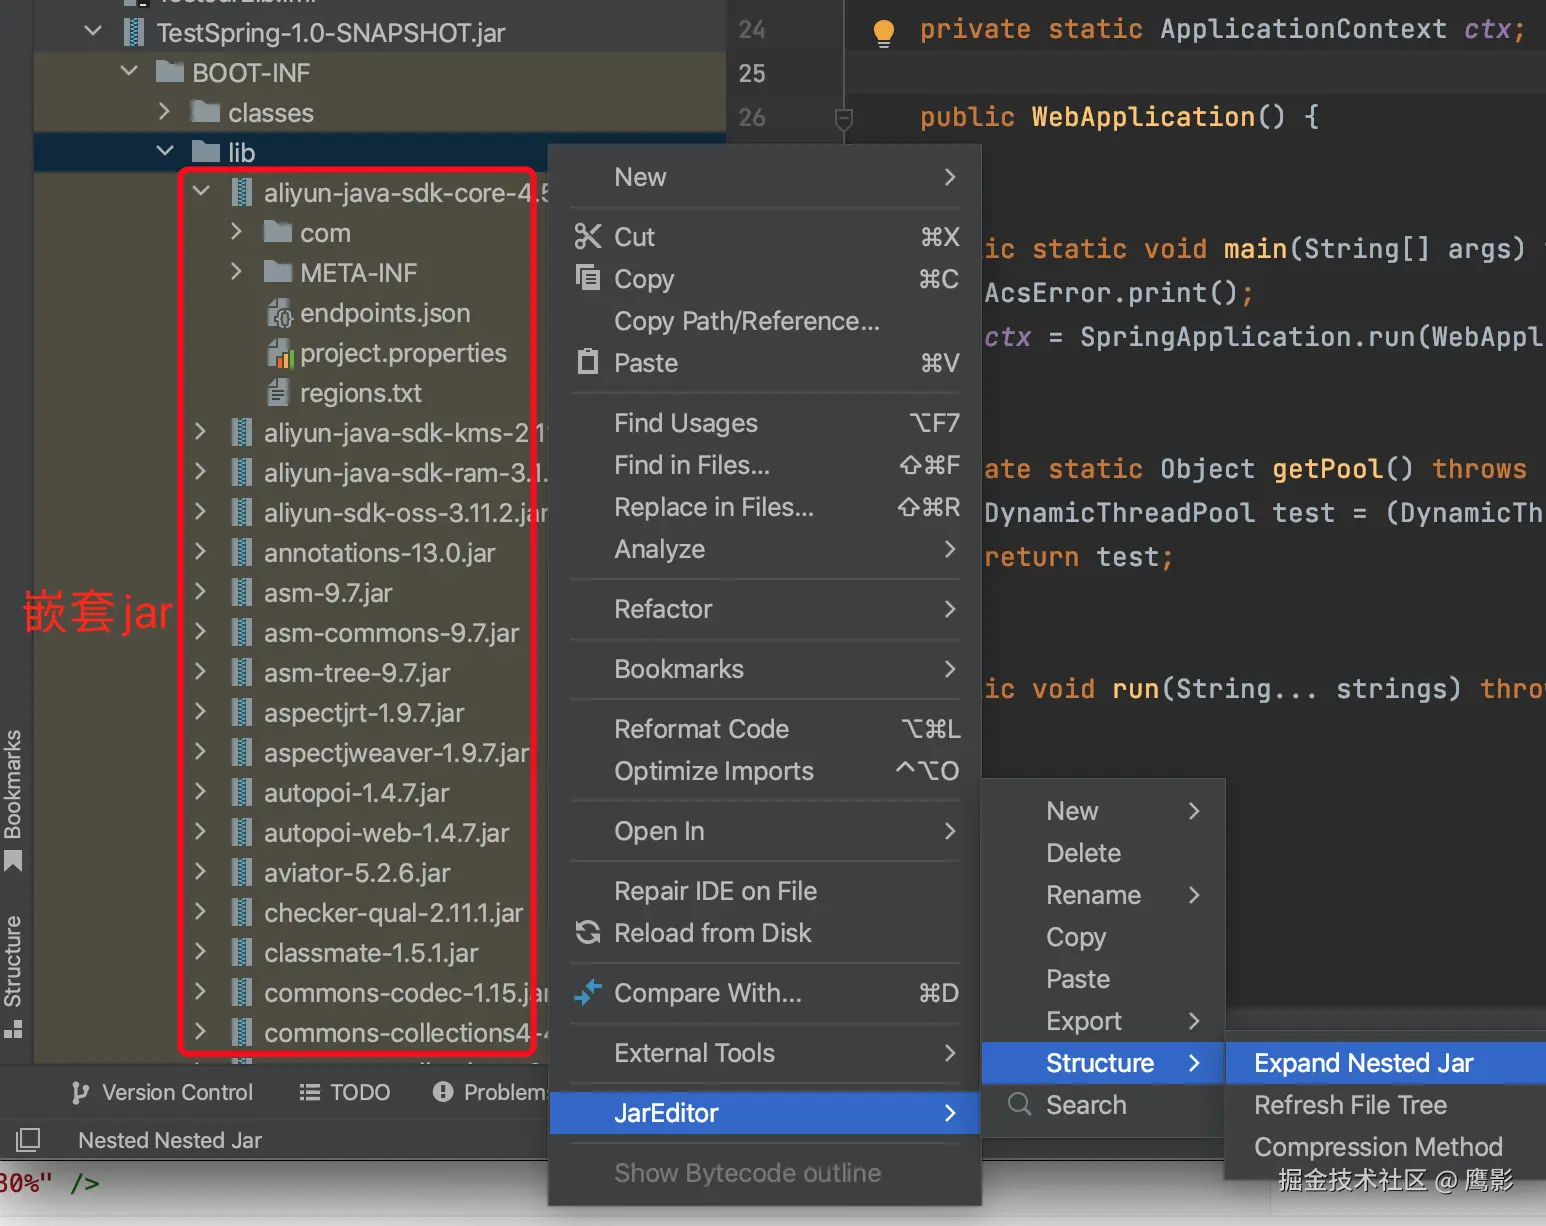Viewport: 1546px width, 1226px height.
Task: Choose Find in Files...
Action: click(765, 465)
